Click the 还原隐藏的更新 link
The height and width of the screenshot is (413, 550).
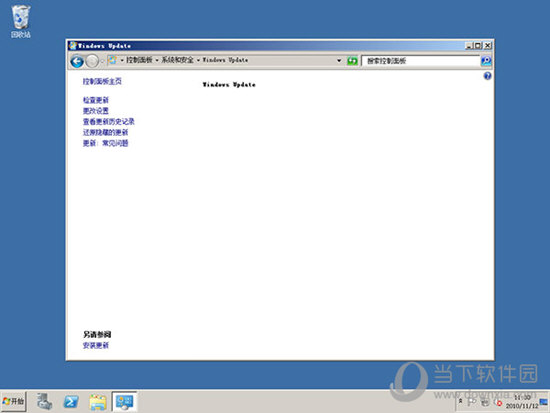(x=106, y=132)
